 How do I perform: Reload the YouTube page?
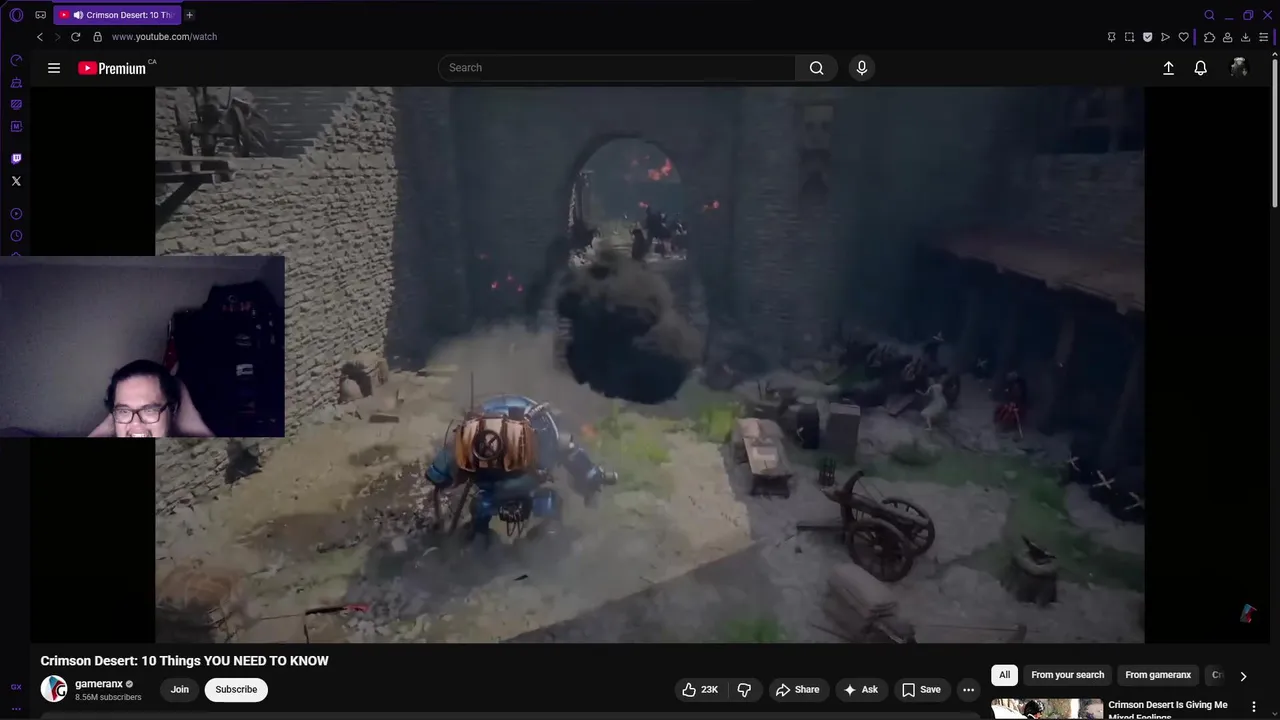coord(75,37)
